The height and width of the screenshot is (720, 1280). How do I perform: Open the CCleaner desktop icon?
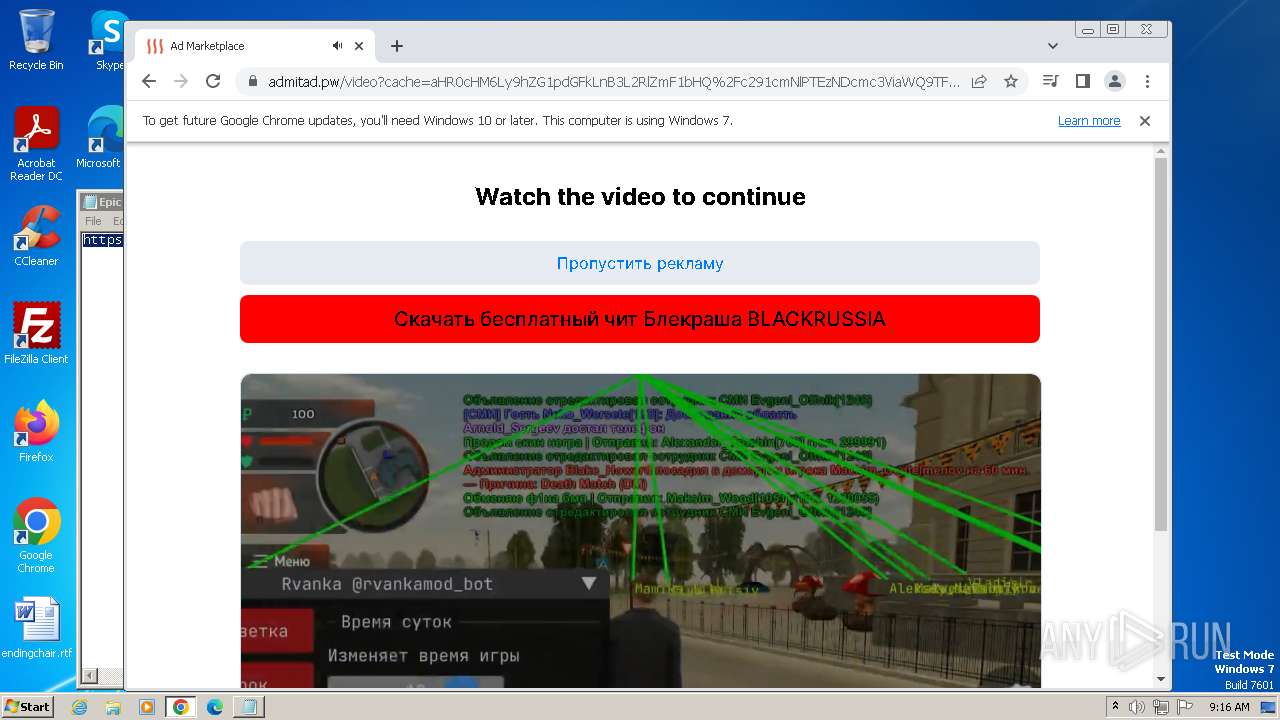(x=36, y=236)
